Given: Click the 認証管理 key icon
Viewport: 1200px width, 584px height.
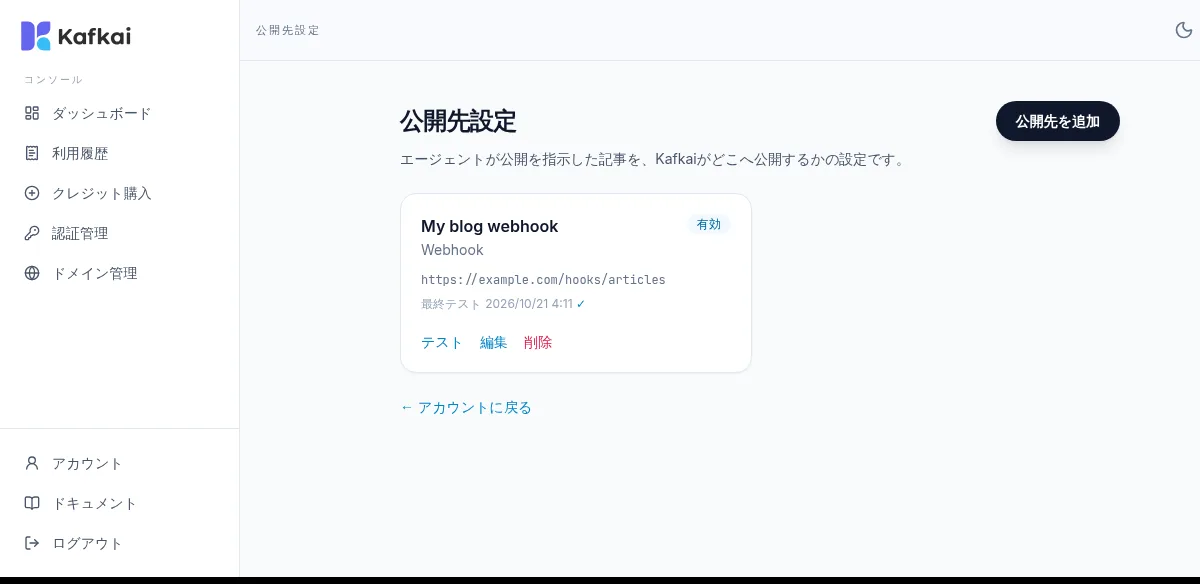Looking at the screenshot, I should (x=32, y=233).
